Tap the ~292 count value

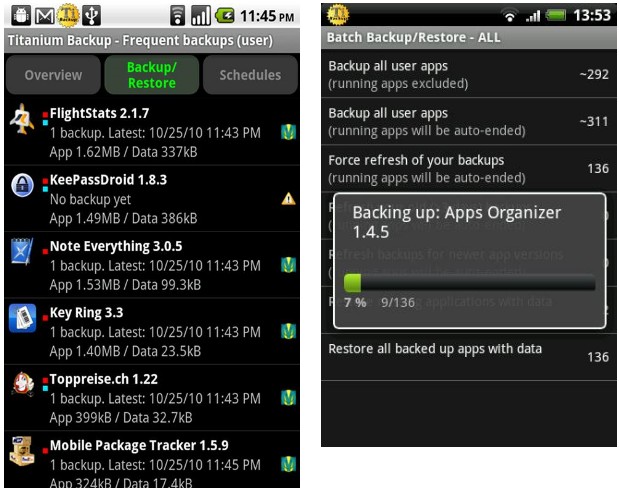pyautogui.click(x=594, y=74)
